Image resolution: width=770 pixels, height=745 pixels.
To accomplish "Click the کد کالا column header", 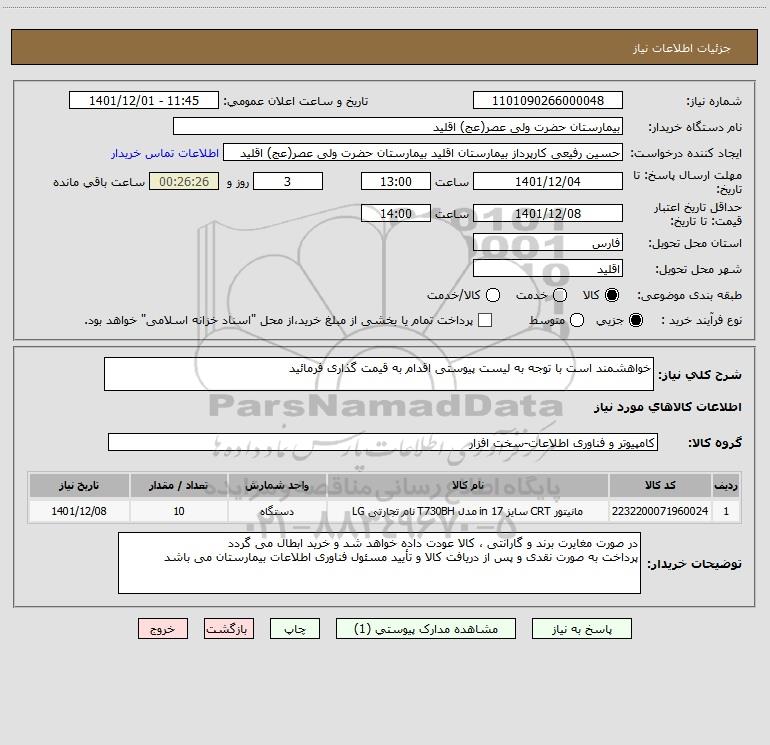I will pyautogui.click(x=660, y=485).
